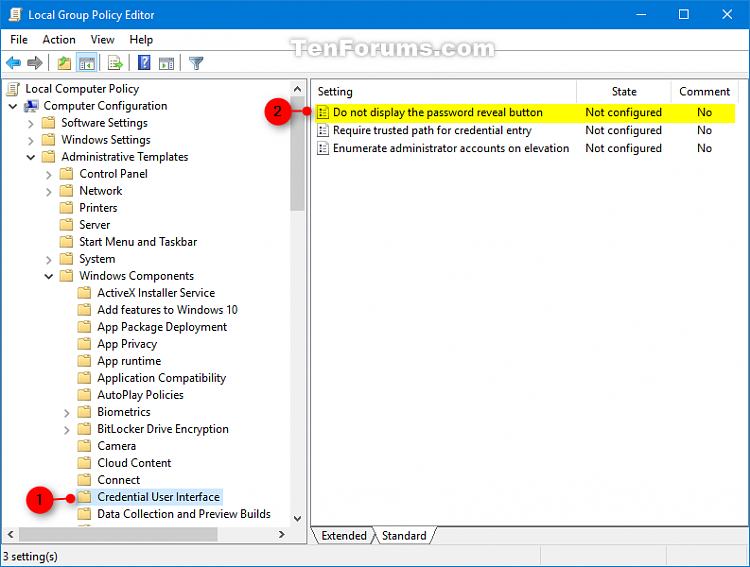Click the Cloud Content folder icon
This screenshot has height=567, width=750.
[84, 463]
